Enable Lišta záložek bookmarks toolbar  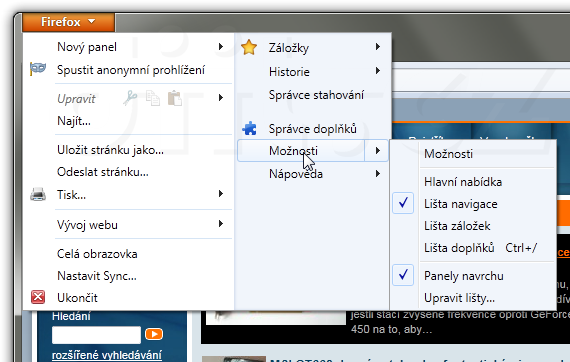pyautogui.click(x=457, y=226)
